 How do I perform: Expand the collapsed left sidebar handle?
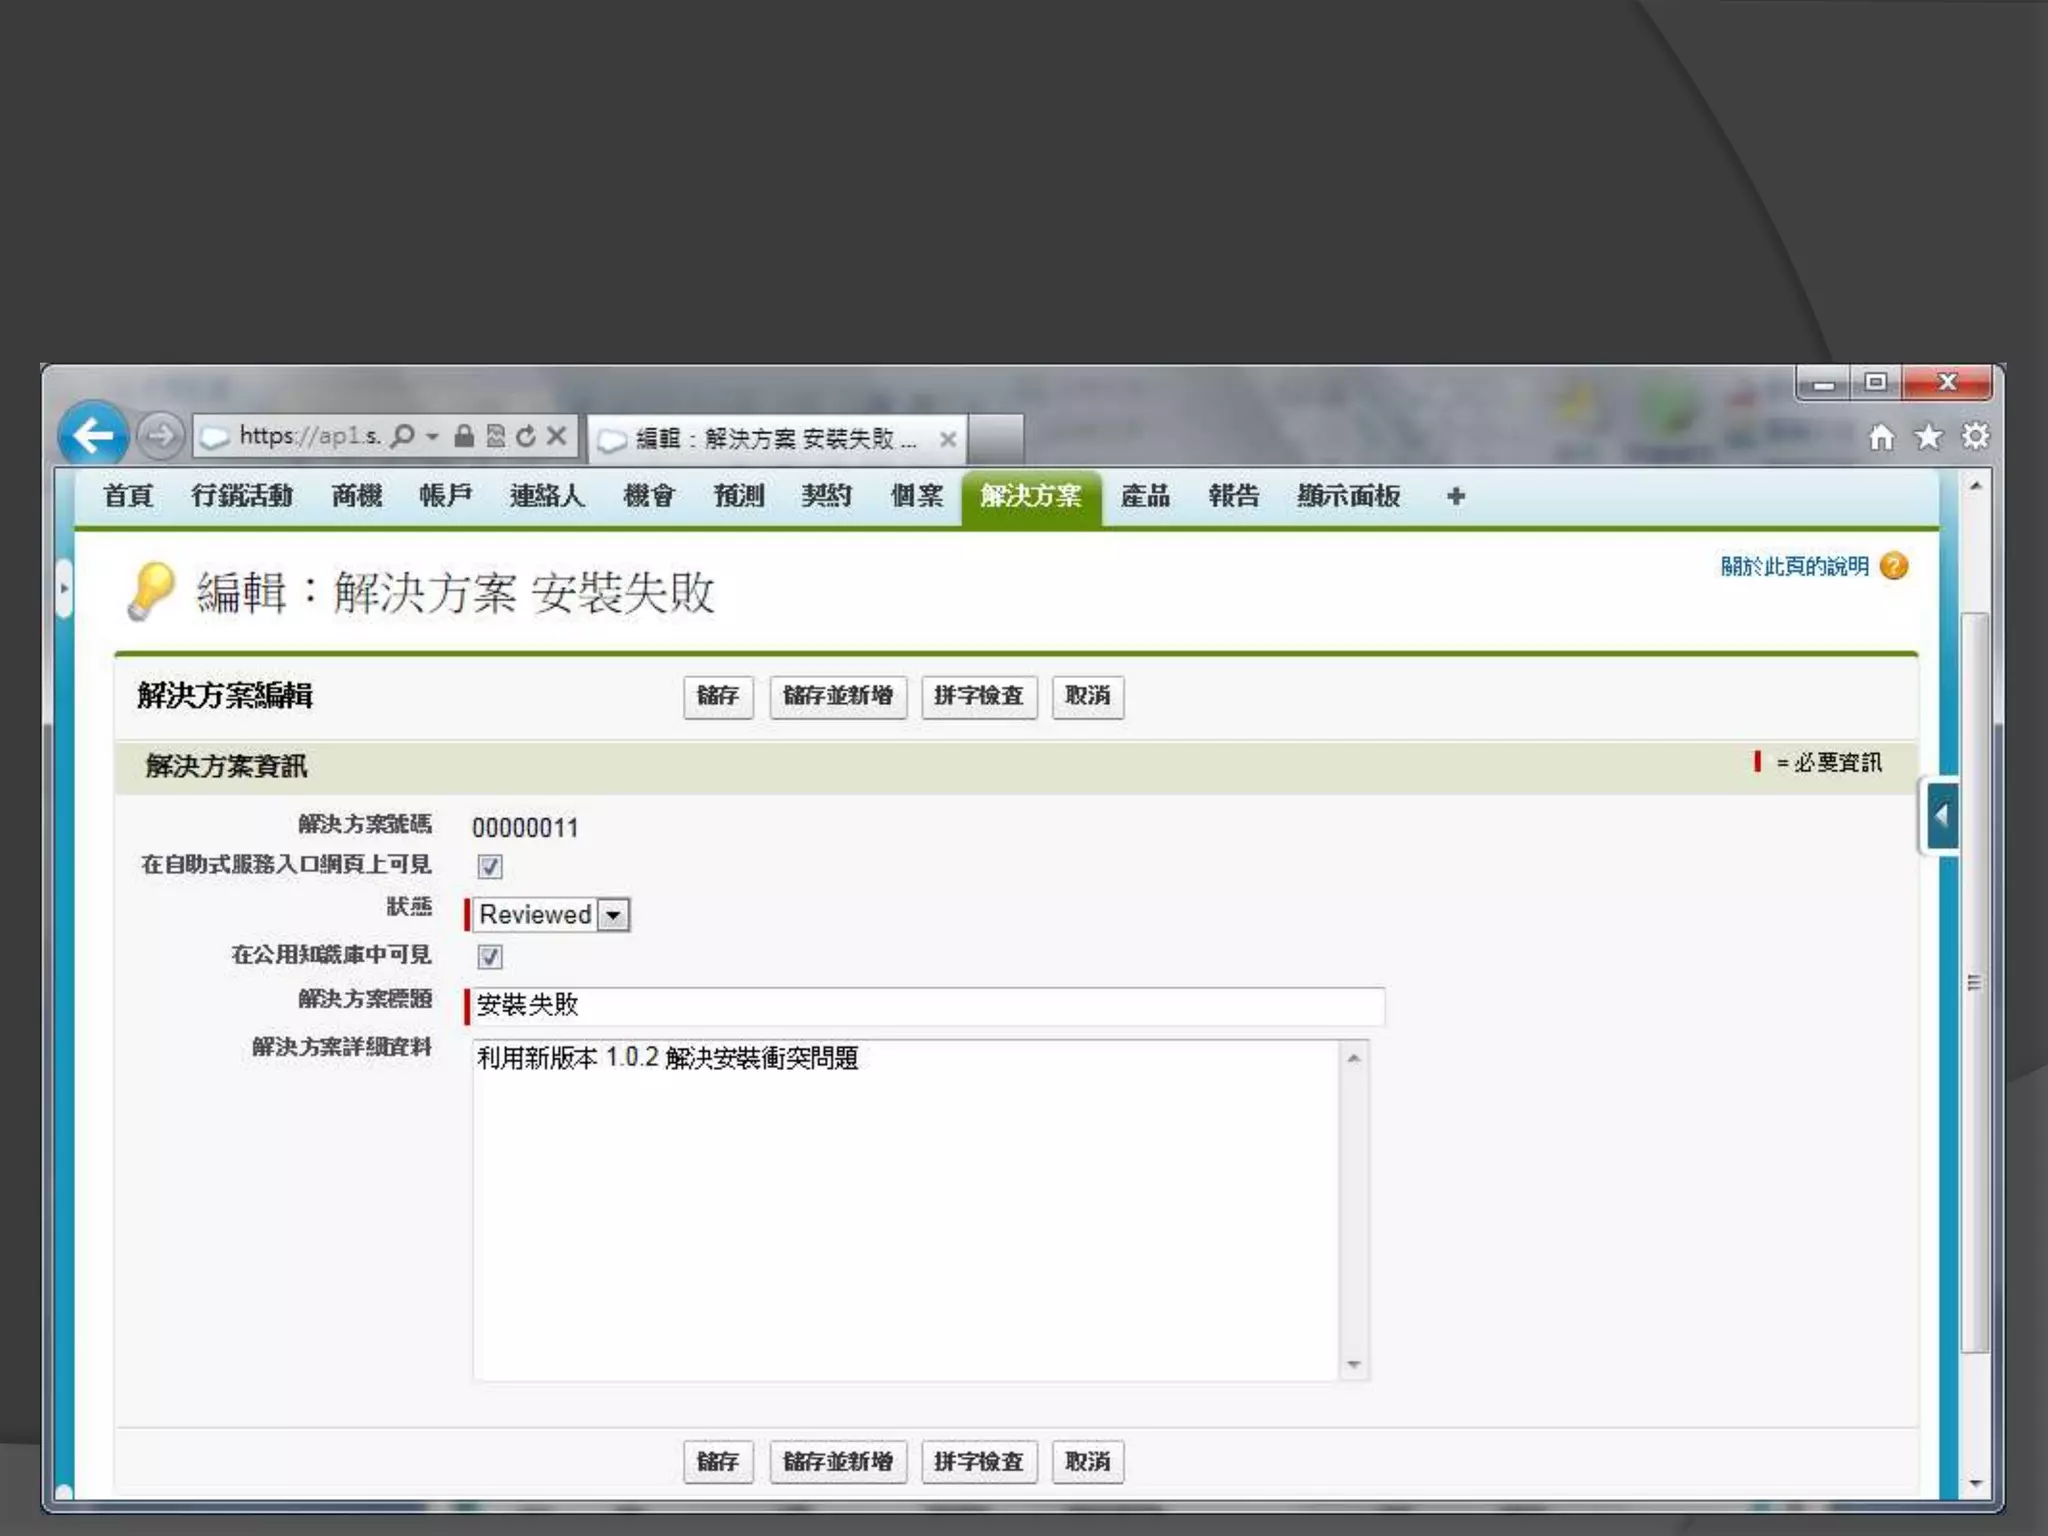(x=64, y=588)
